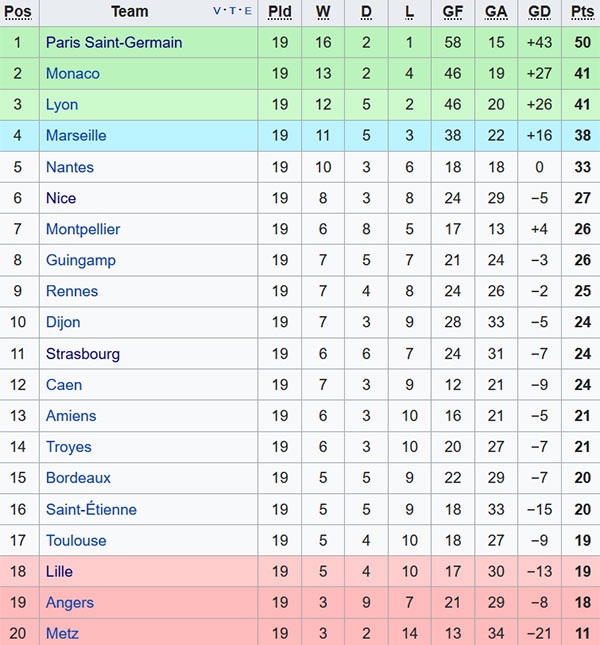Click the Saint-Étienne link
600x645 pixels.
(91, 509)
